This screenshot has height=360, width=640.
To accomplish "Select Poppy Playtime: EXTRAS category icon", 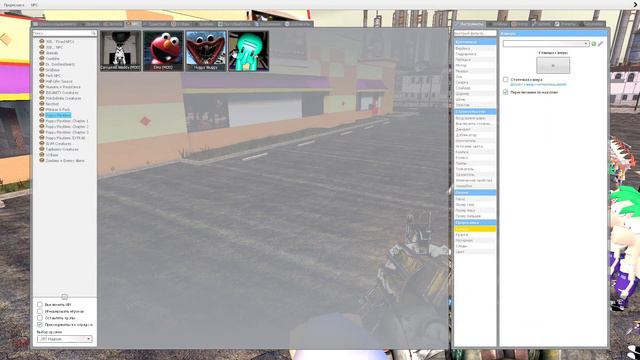I will [42, 138].
